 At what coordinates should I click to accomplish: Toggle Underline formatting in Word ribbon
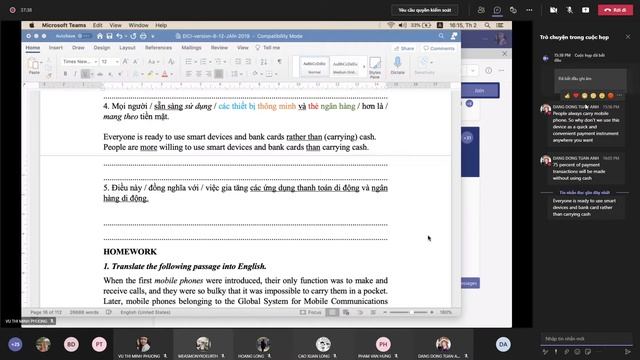pyautogui.click(x=85, y=74)
